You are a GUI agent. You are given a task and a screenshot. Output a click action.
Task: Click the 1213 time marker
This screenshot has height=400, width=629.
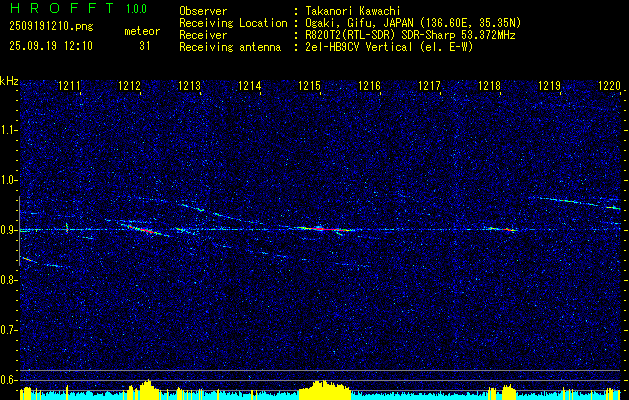click(189, 85)
